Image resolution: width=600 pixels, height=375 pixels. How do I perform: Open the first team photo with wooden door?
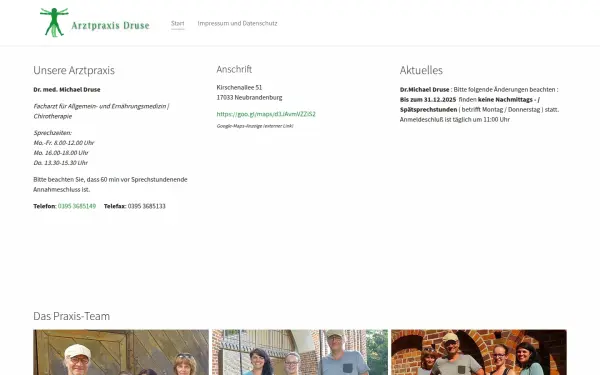pos(121,352)
